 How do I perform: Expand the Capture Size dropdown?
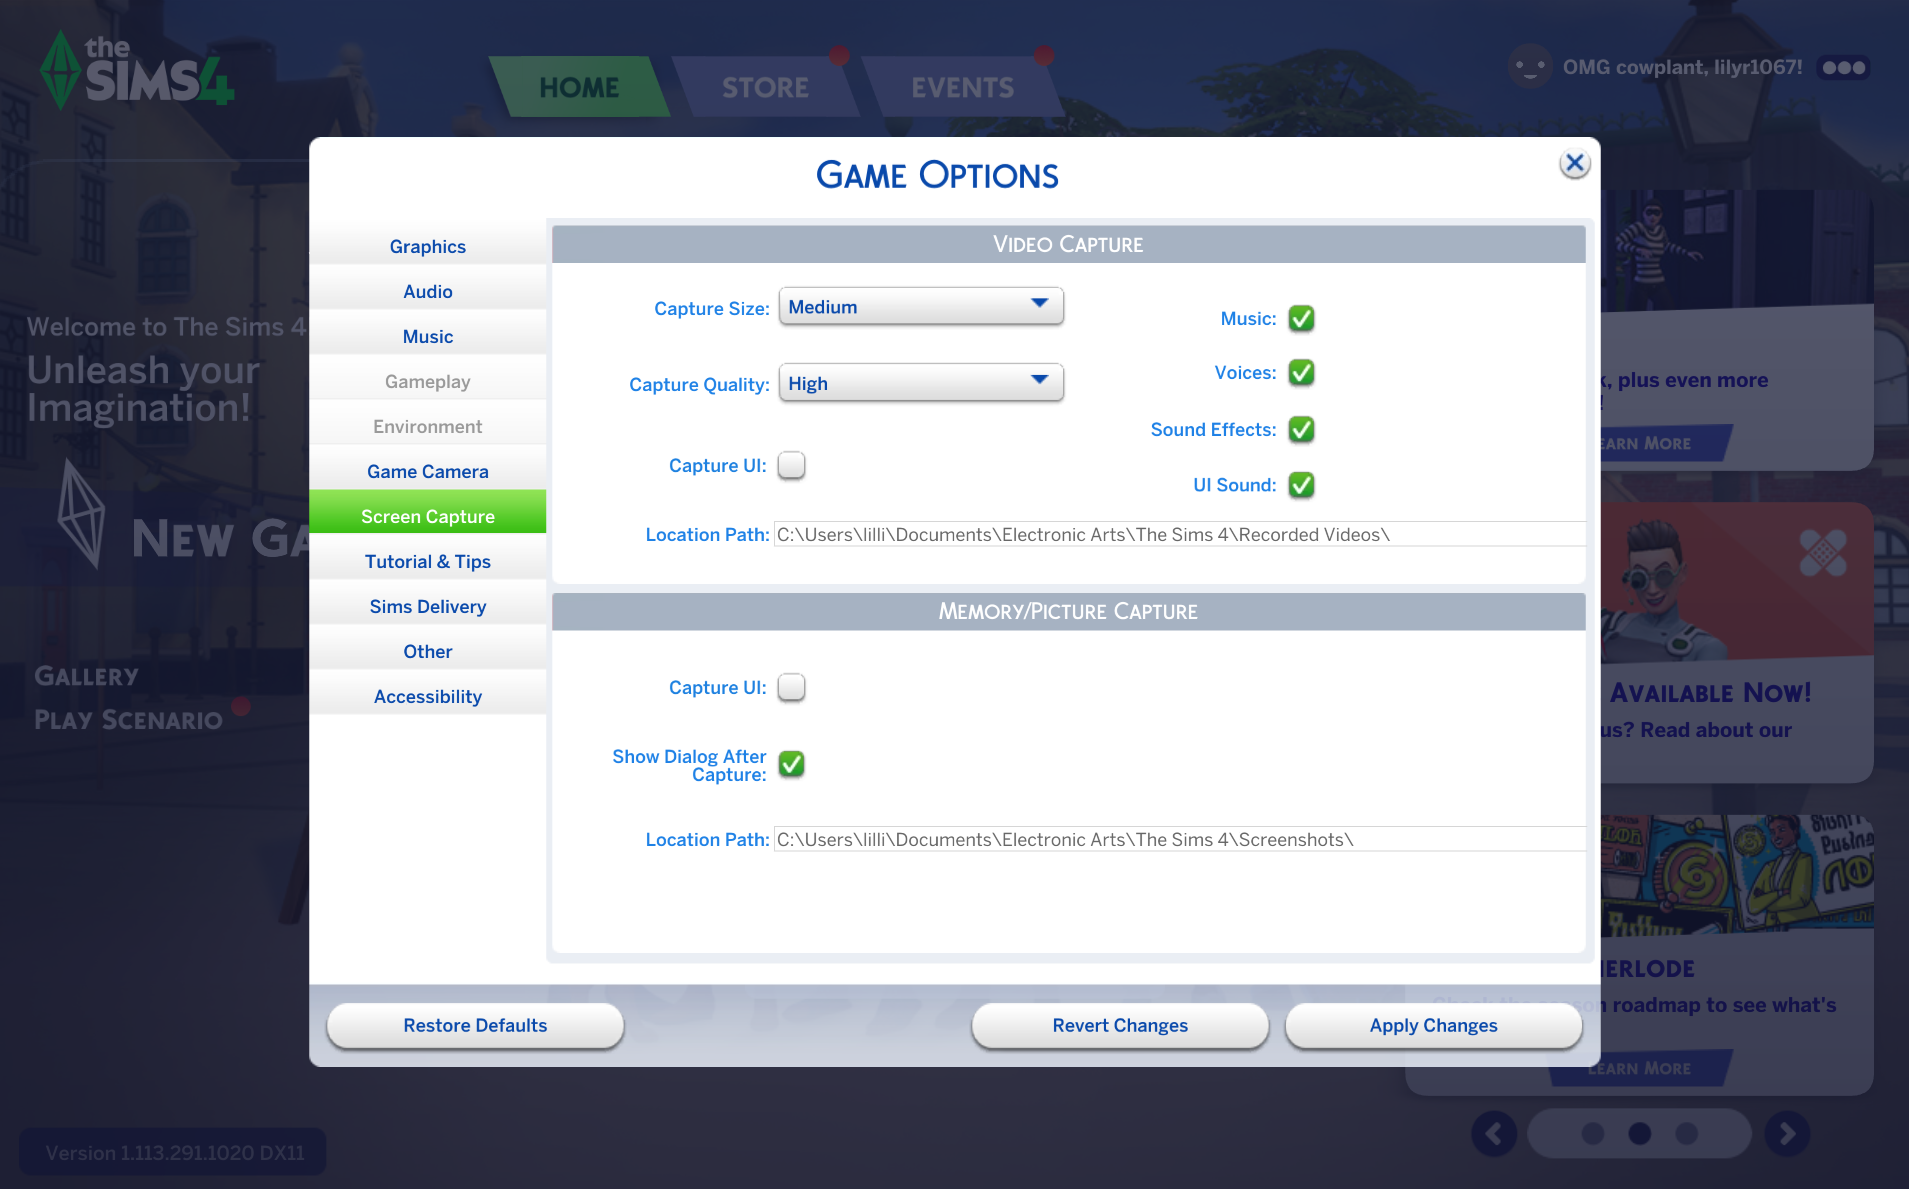tap(920, 306)
